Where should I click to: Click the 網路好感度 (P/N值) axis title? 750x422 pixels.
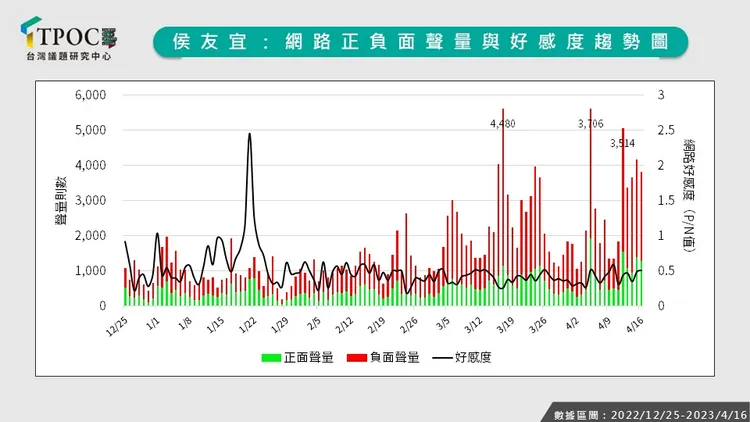point(689,196)
